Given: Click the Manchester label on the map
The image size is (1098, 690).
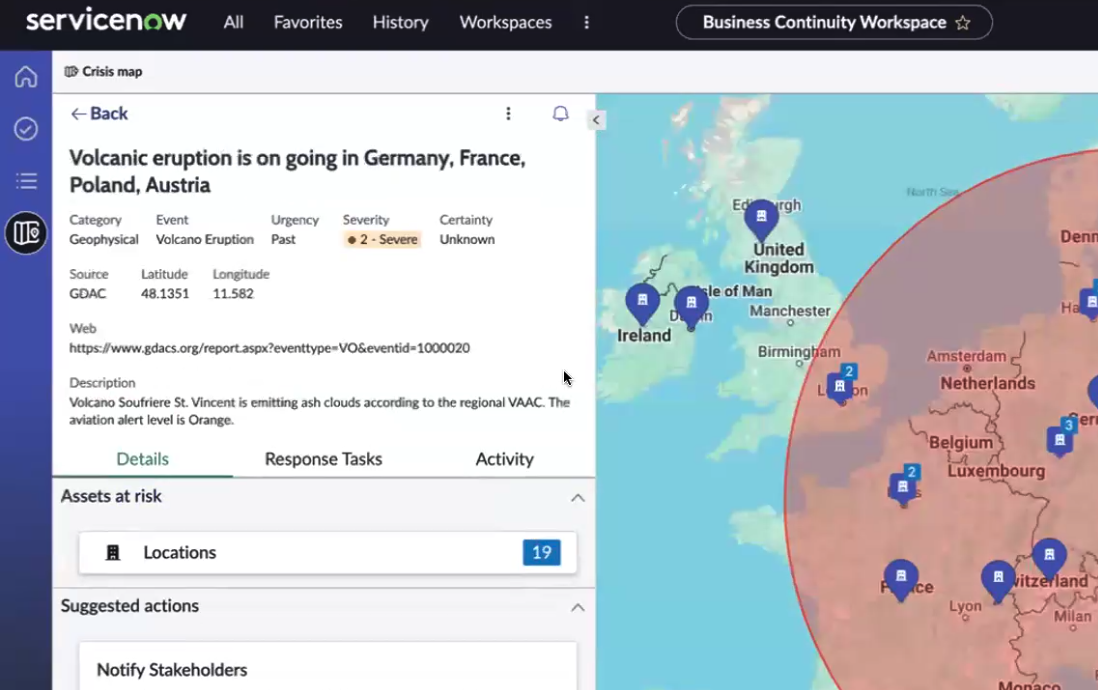Looking at the screenshot, I should tap(790, 311).
